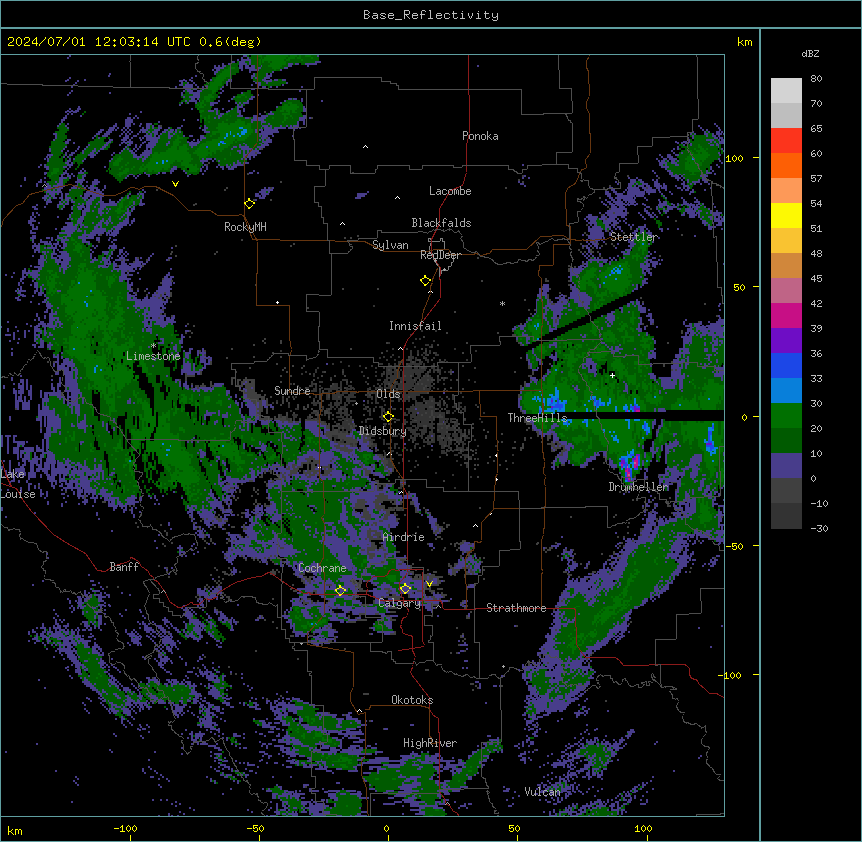Pick the bright yellow 51–54 dBZ legend swatch
This screenshot has height=842, width=862.
786,216
